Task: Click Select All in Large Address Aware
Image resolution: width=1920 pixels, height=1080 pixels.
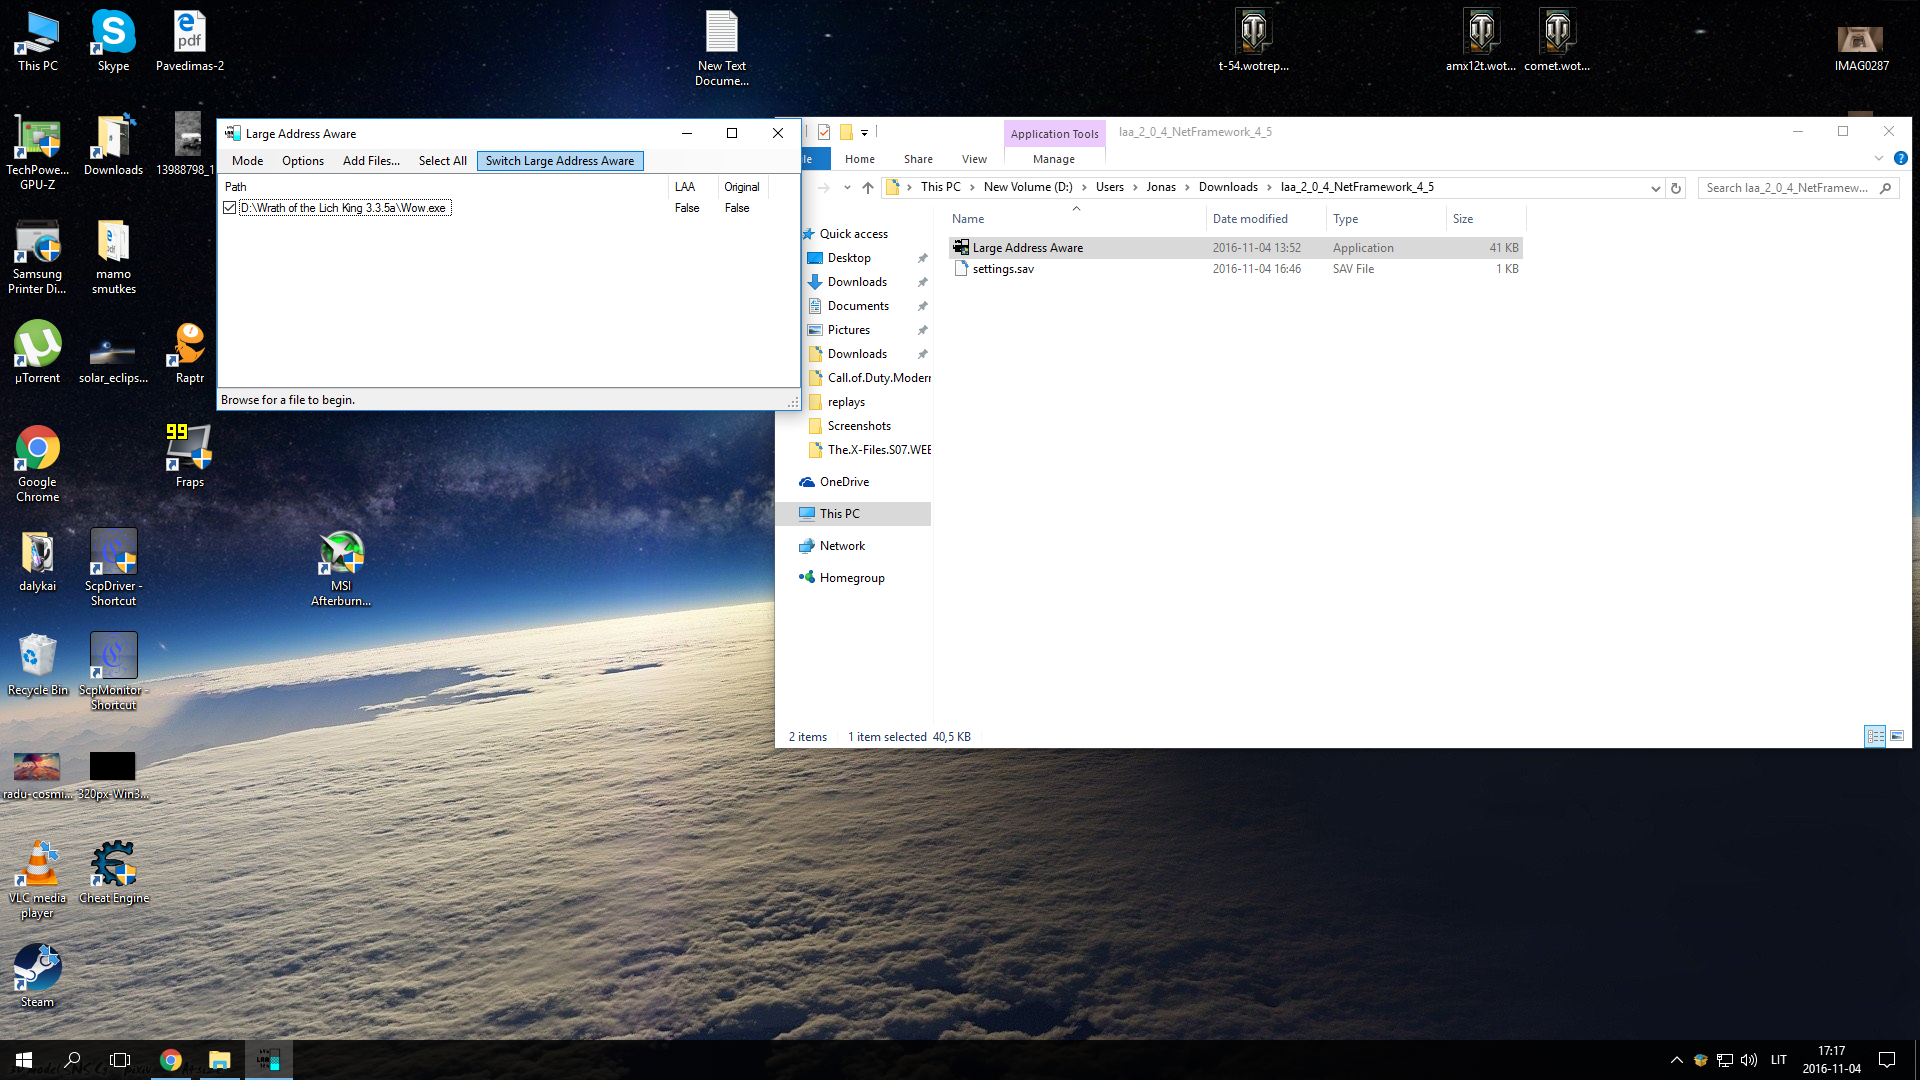Action: pyautogui.click(x=442, y=161)
